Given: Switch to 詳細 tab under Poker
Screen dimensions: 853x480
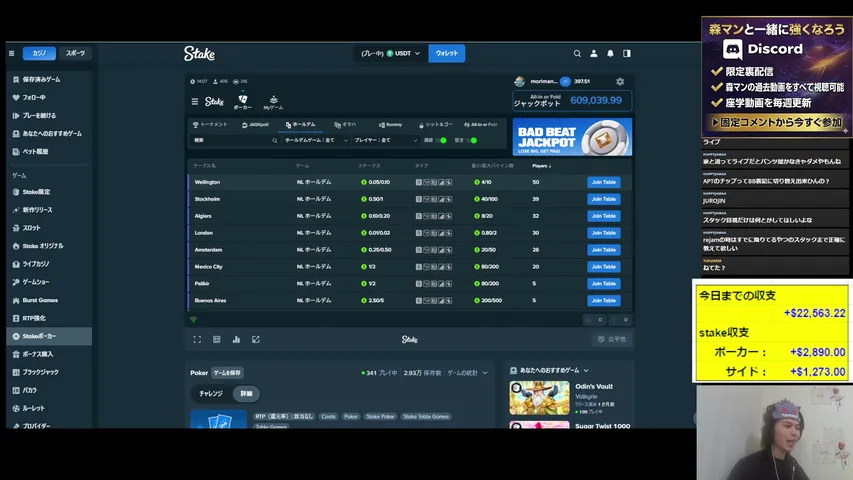Looking at the screenshot, I should (x=246, y=393).
